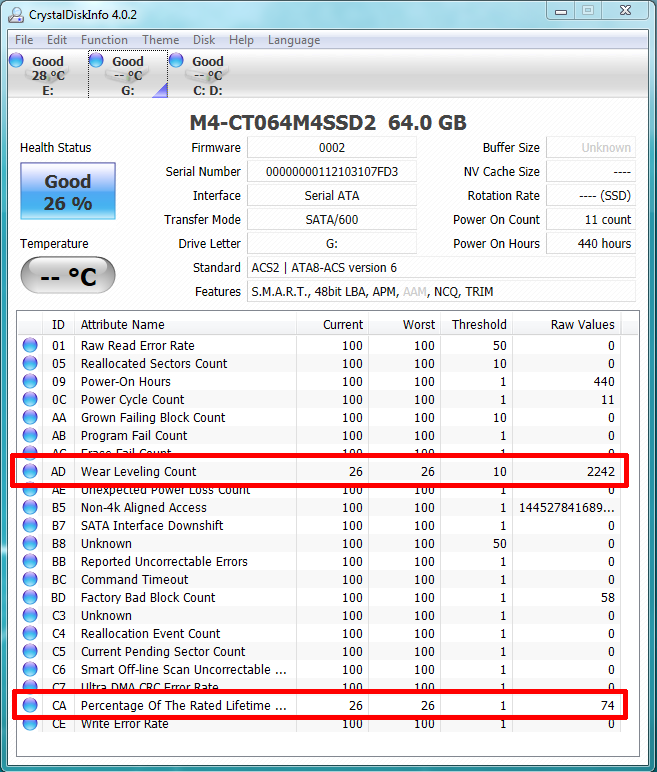Click the status orb for Power-On Hours
The image size is (657, 772).
[x=30, y=381]
